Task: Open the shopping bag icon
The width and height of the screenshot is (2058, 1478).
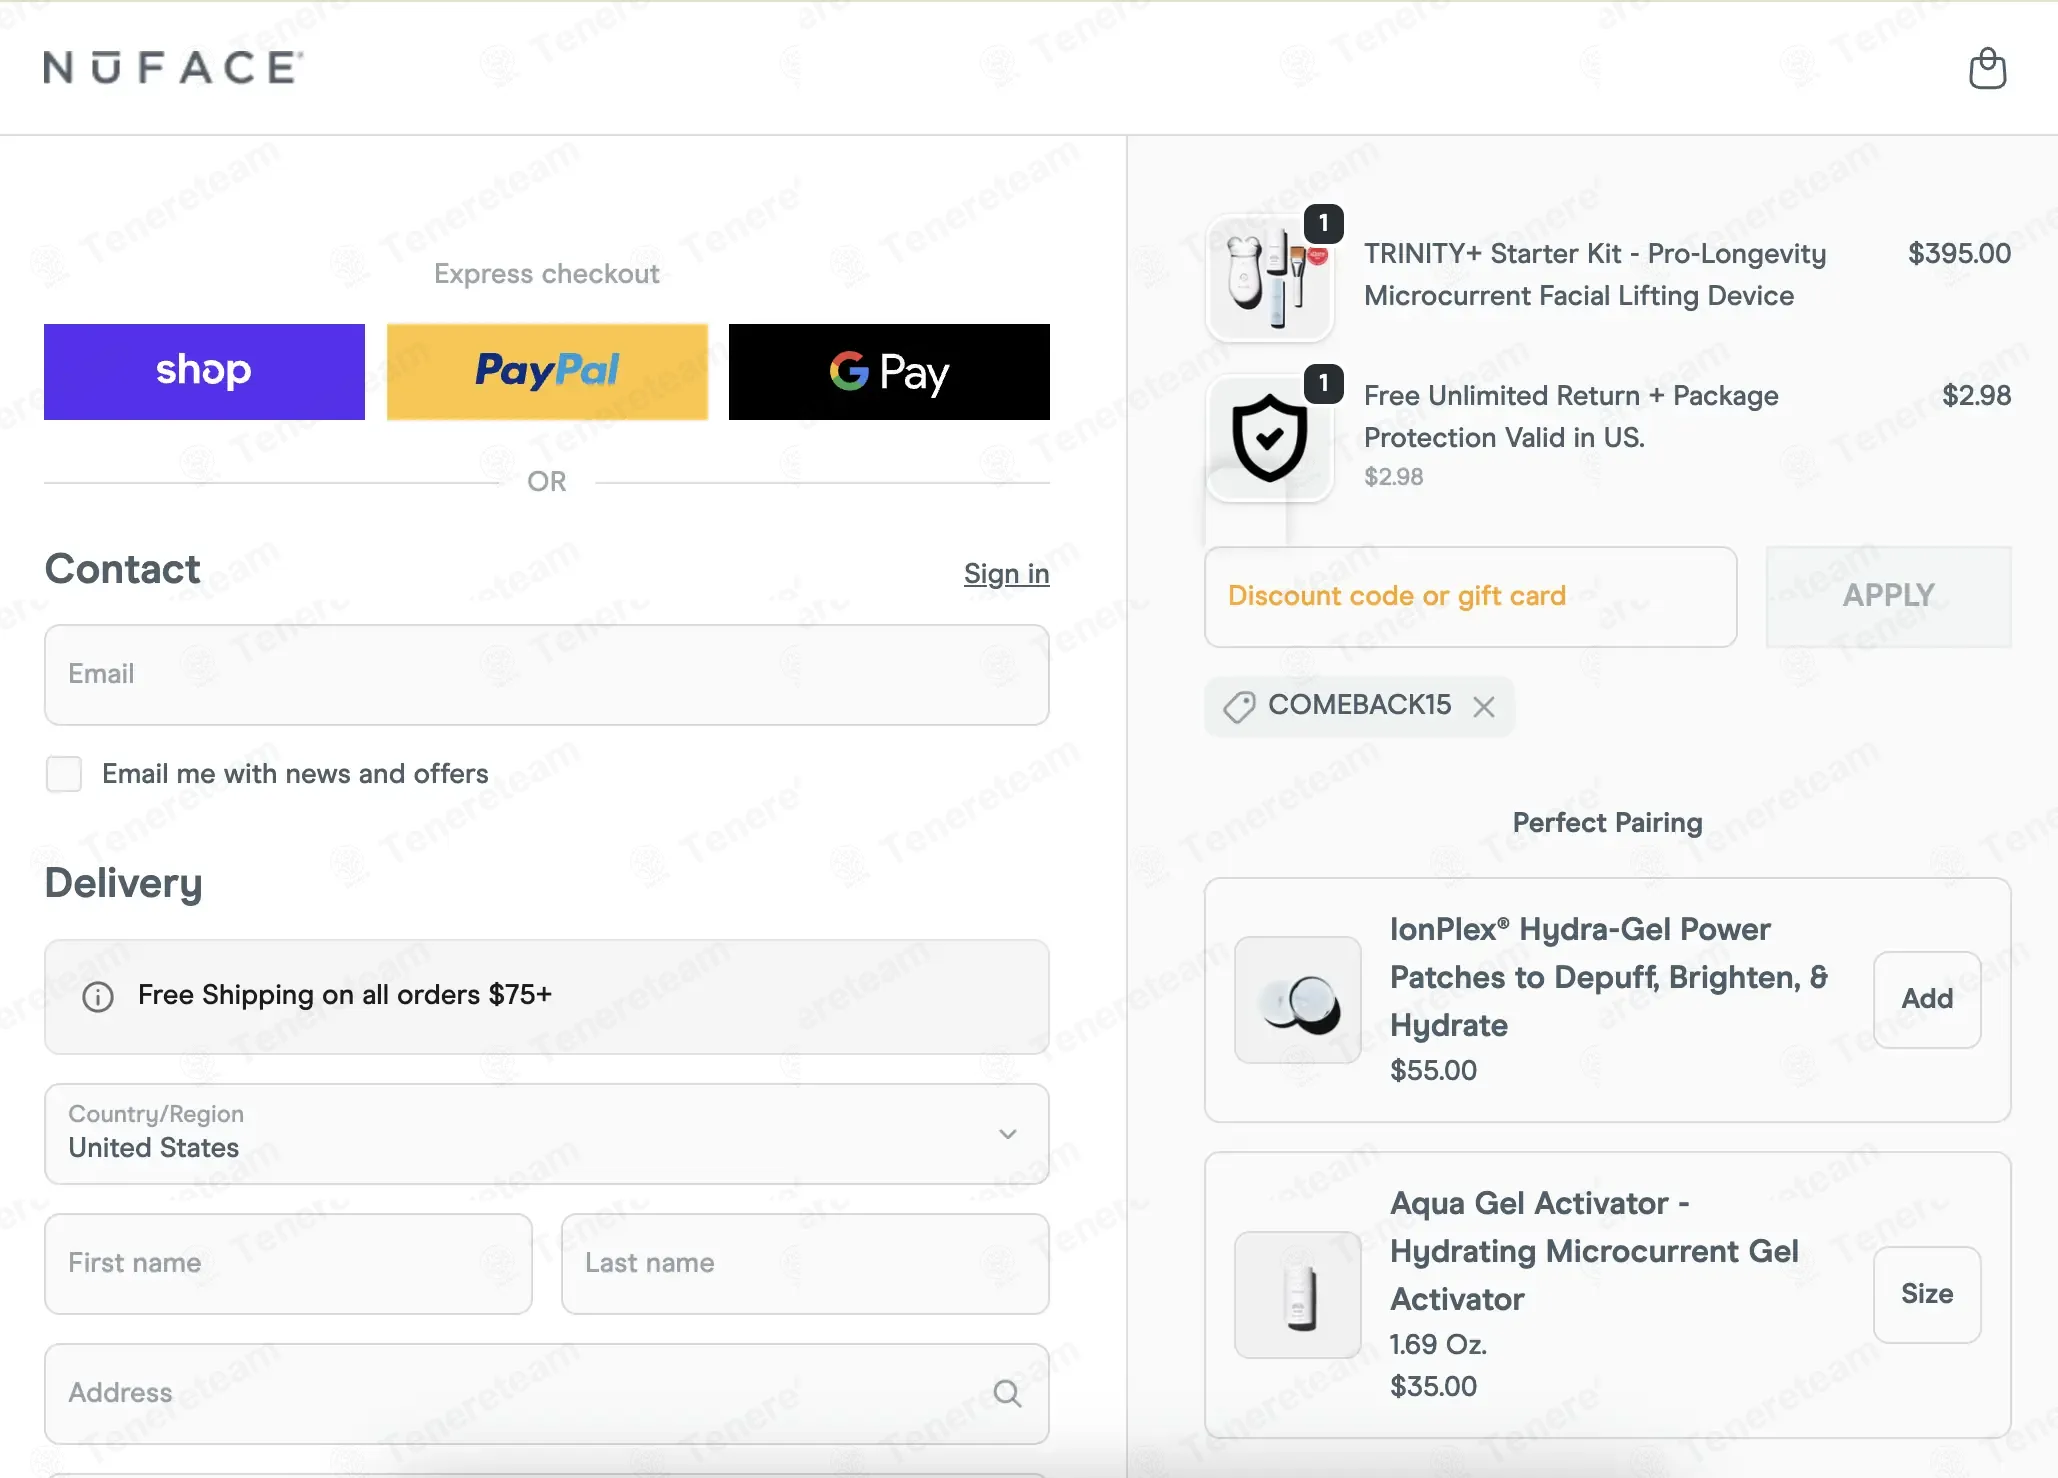Action: click(x=1987, y=68)
